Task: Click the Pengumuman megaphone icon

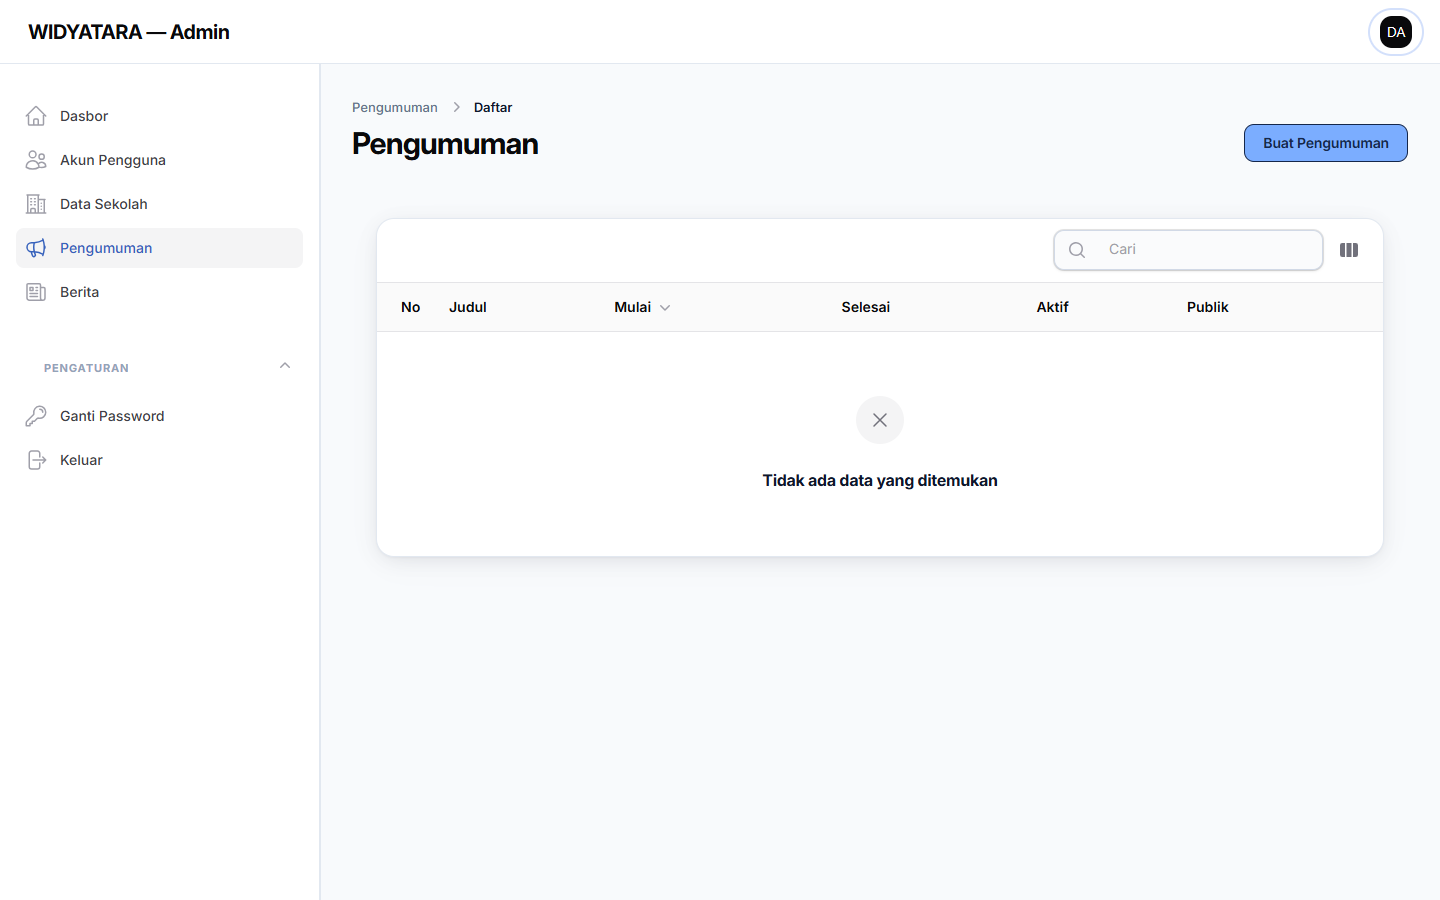Action: tap(36, 248)
